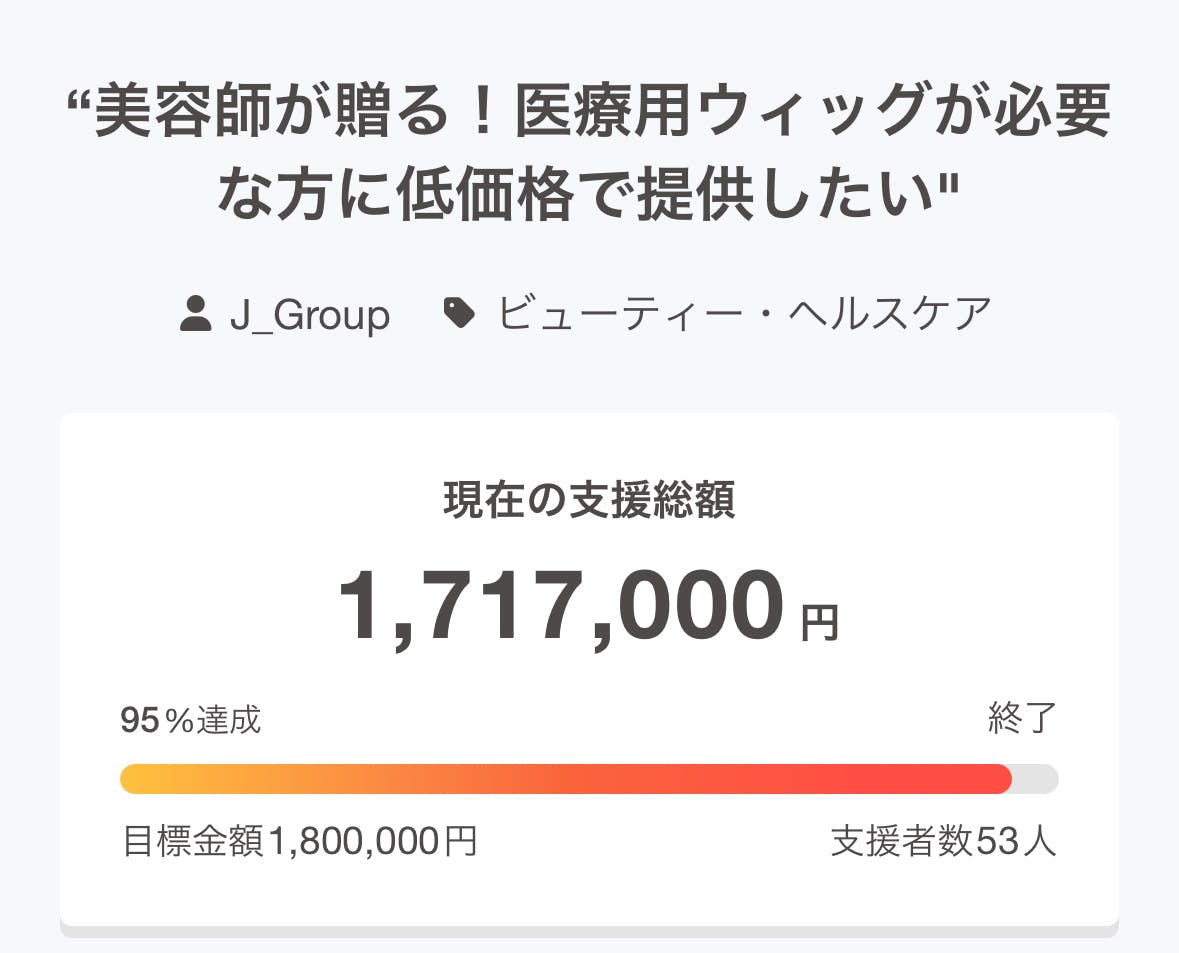1179x953 pixels.
Task: Click the tag icon before ビューティー・ヘルスケア
Action: tap(459, 314)
